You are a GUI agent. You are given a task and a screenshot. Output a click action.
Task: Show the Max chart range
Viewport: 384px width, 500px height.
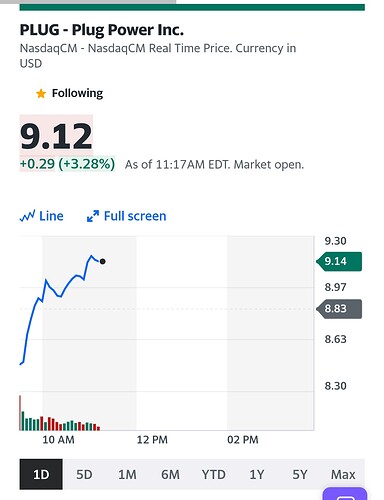pyautogui.click(x=343, y=474)
